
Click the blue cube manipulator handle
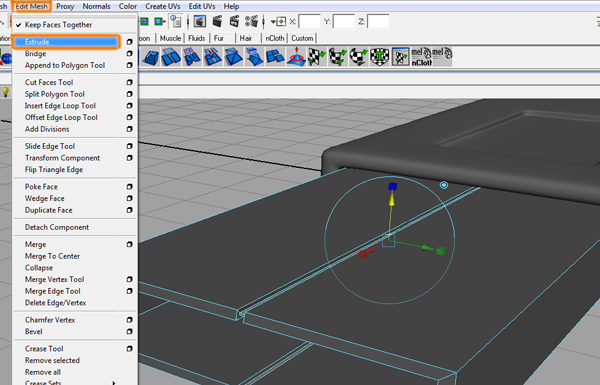point(392,186)
